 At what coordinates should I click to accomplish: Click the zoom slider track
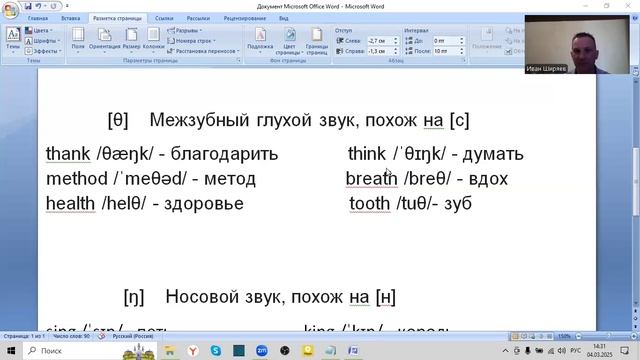point(606,336)
